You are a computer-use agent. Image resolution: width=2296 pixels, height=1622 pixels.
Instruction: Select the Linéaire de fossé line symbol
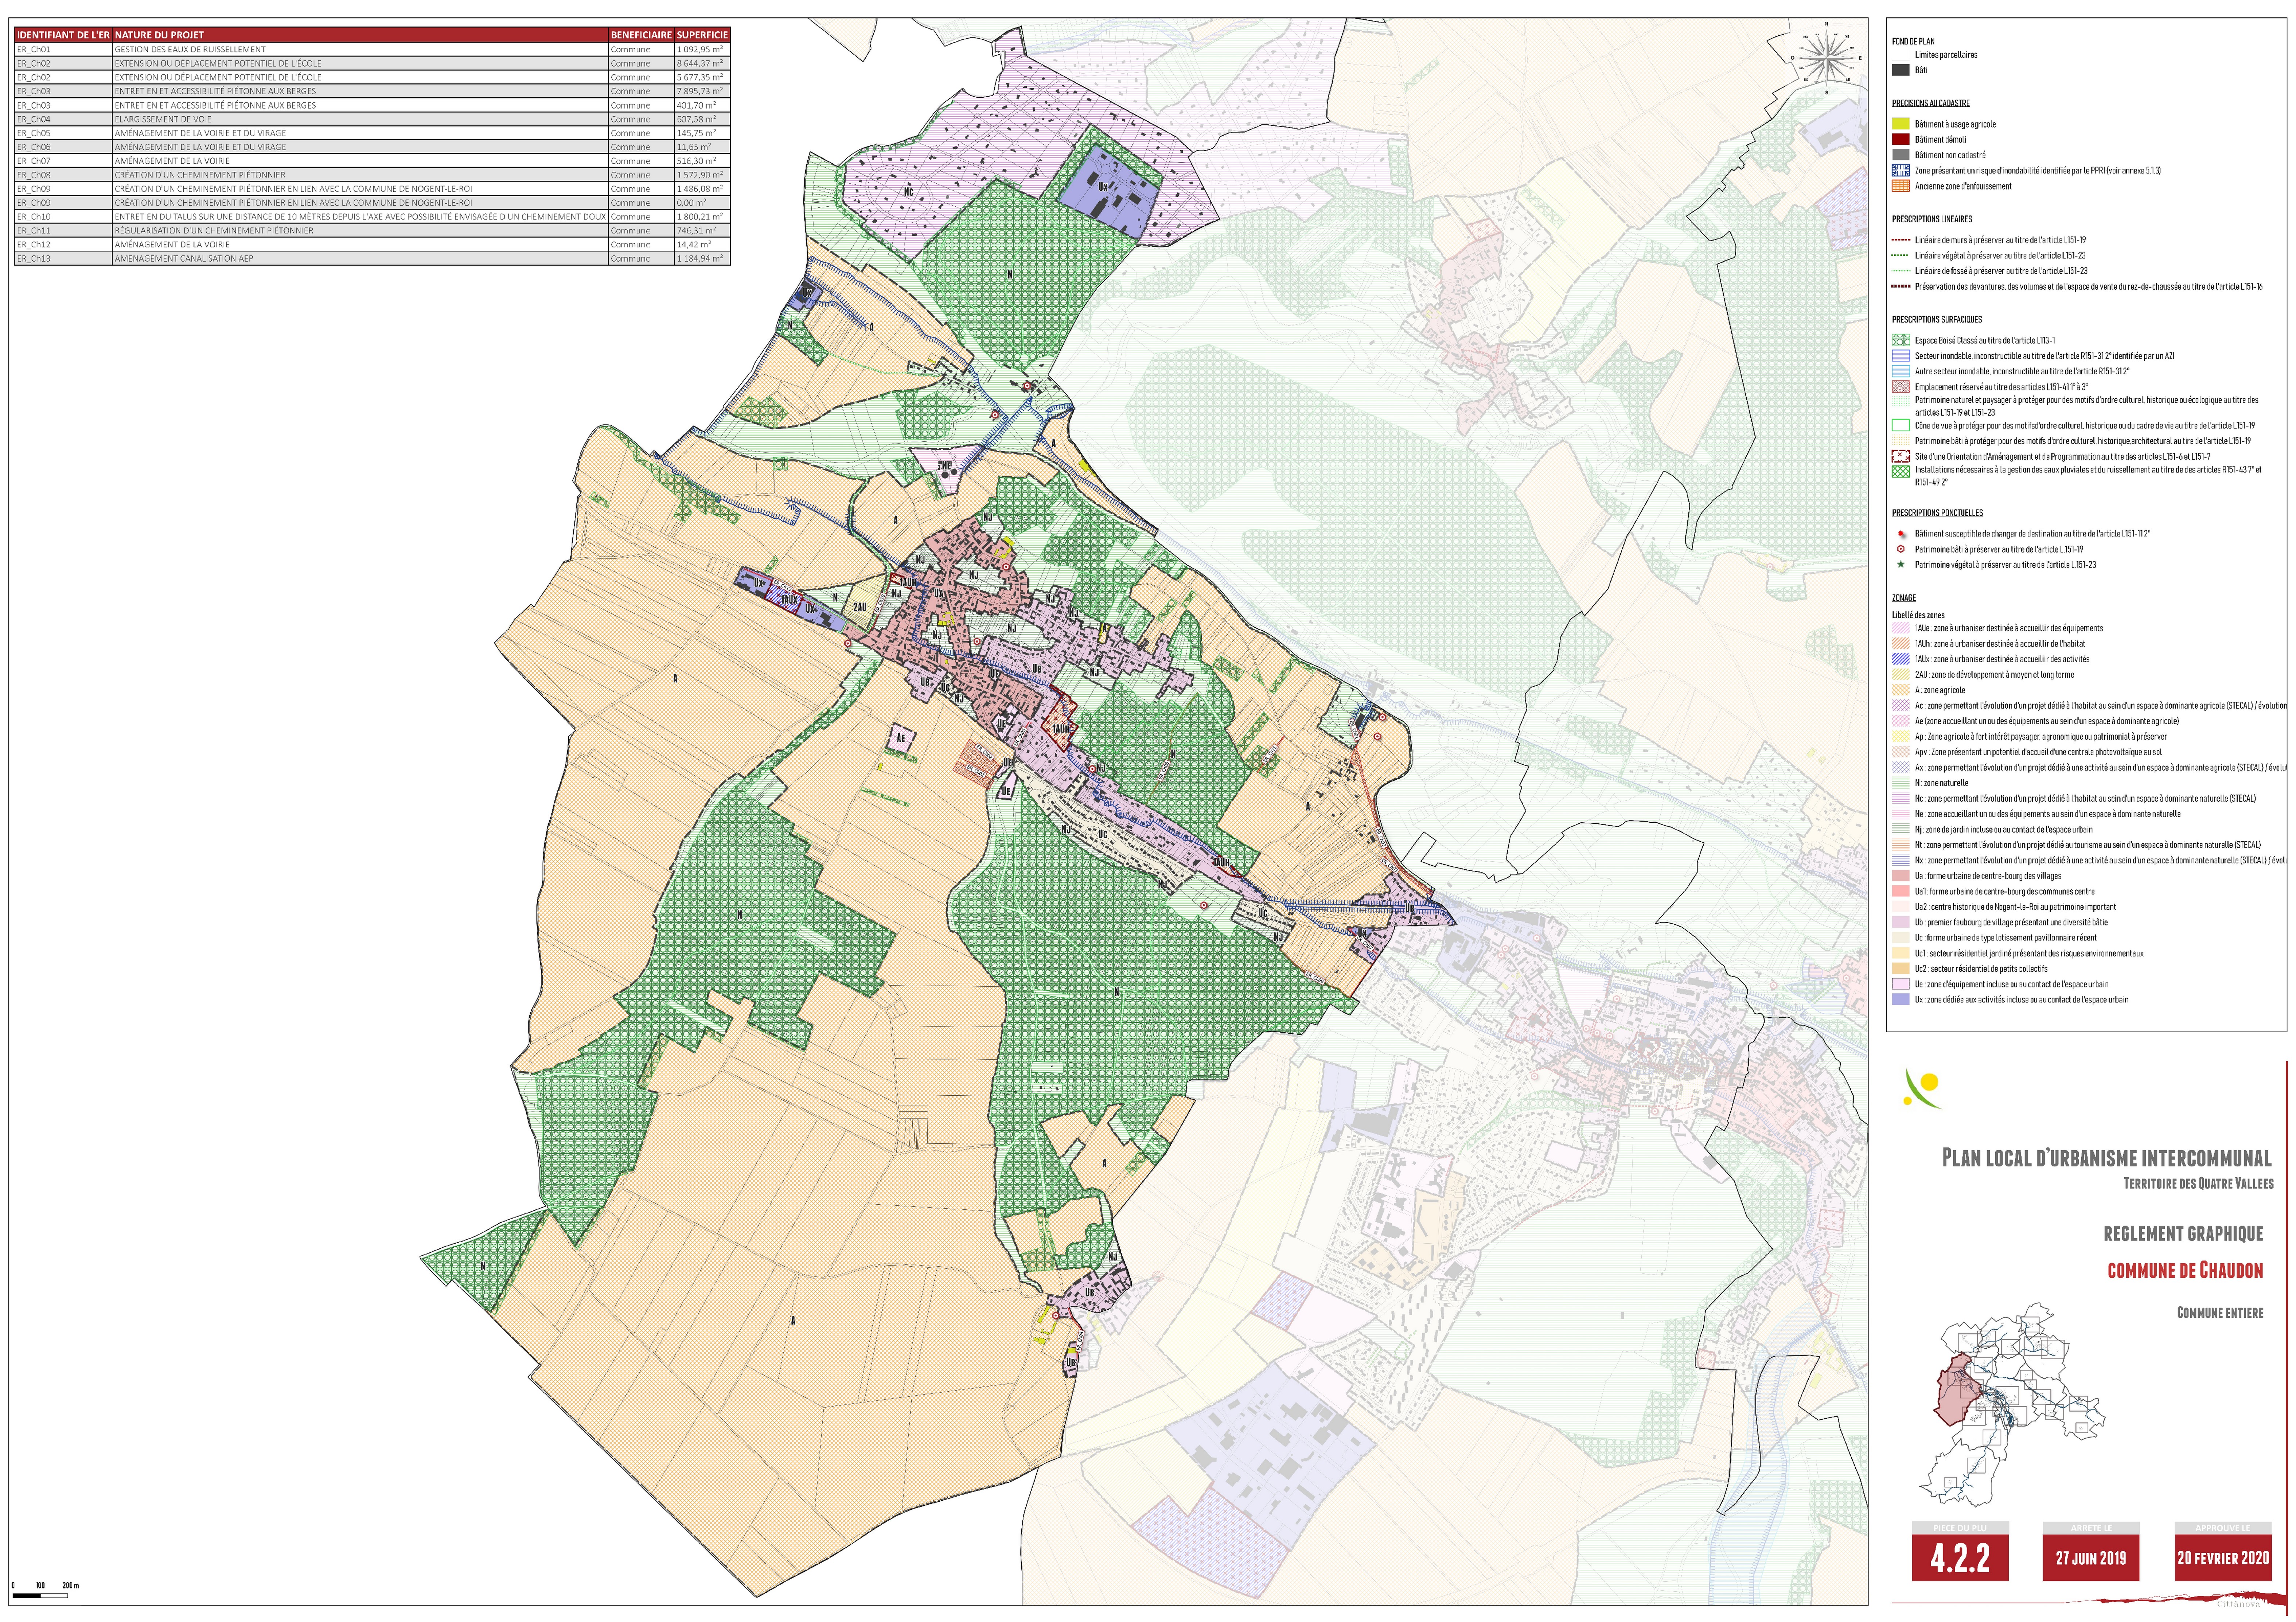point(1901,271)
